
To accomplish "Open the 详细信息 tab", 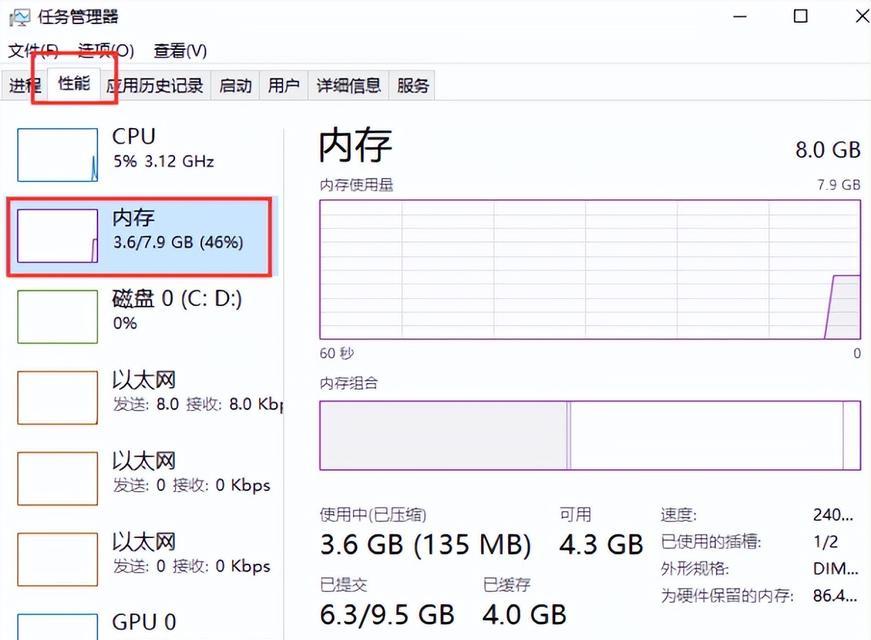I will tap(349, 86).
